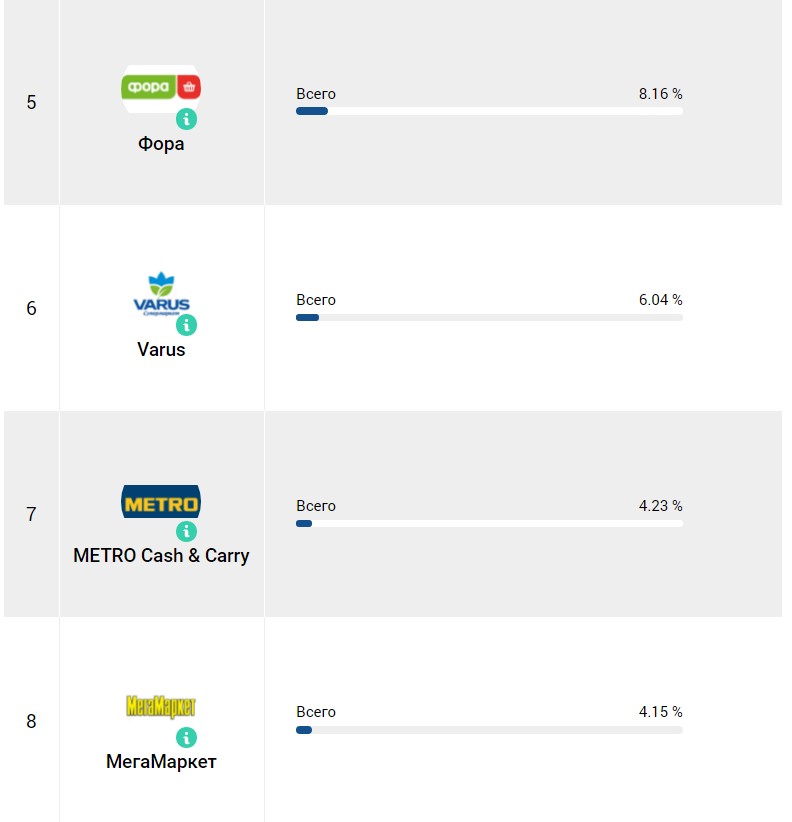Viewport: 792px width, 822px height.
Task: Open the Varus store name link
Action: tap(161, 350)
